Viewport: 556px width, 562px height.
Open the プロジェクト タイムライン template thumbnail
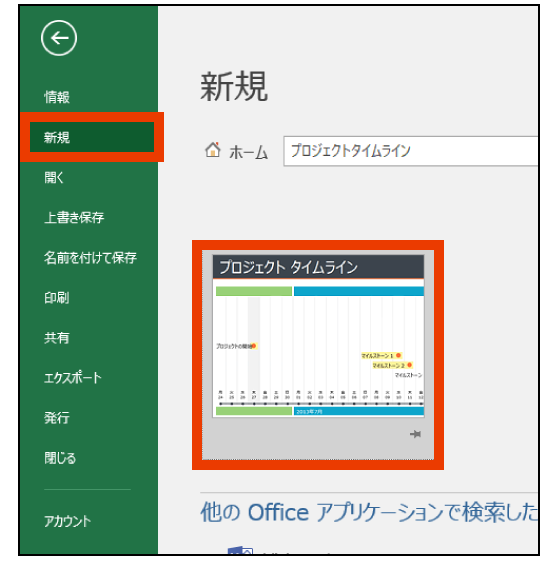(x=318, y=336)
